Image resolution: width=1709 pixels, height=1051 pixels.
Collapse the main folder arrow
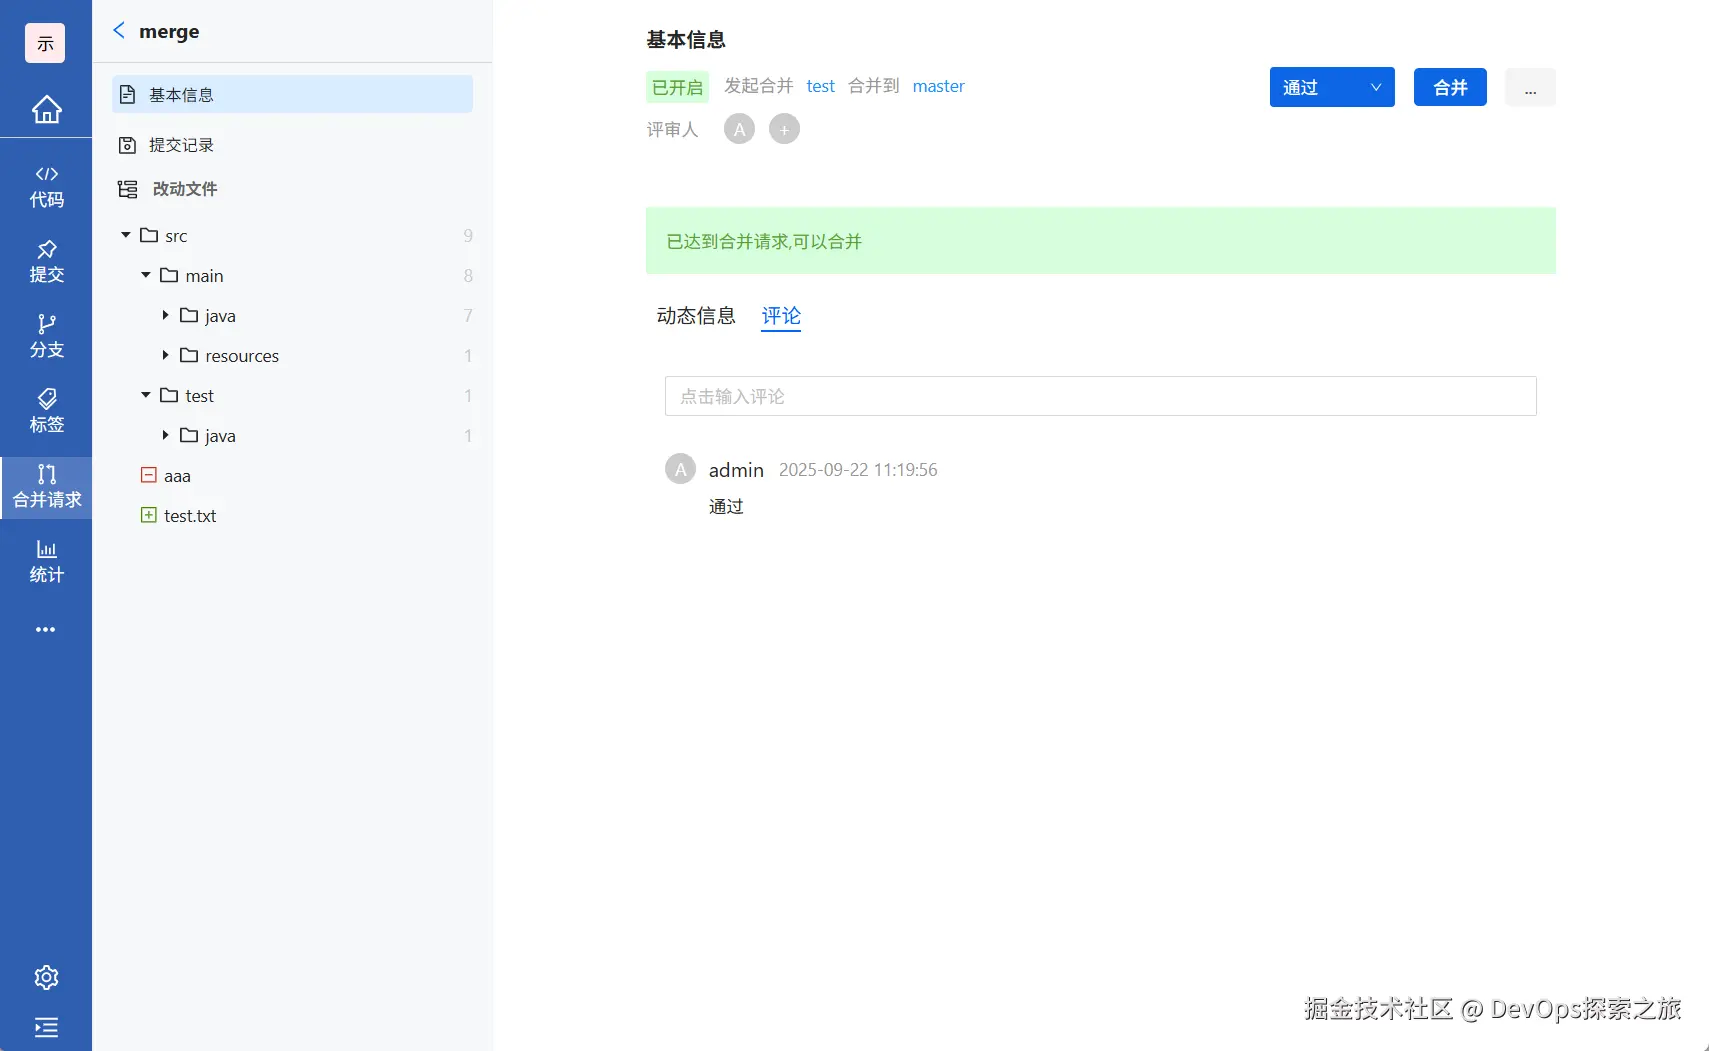click(x=146, y=275)
